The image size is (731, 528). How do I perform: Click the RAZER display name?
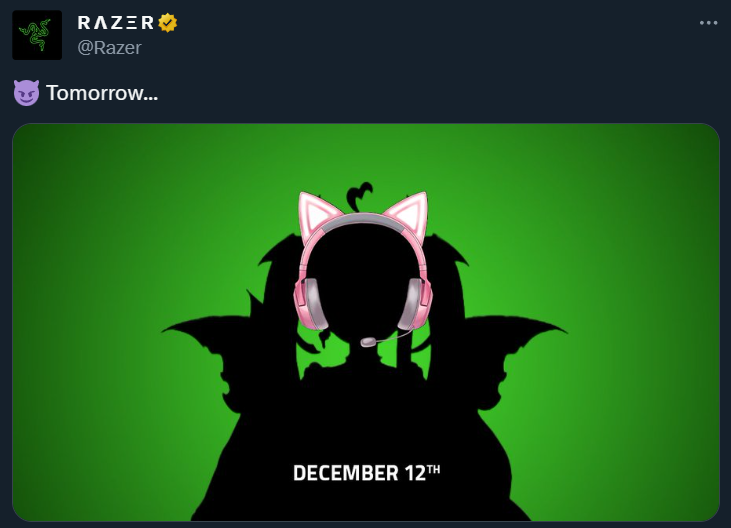pos(116,22)
